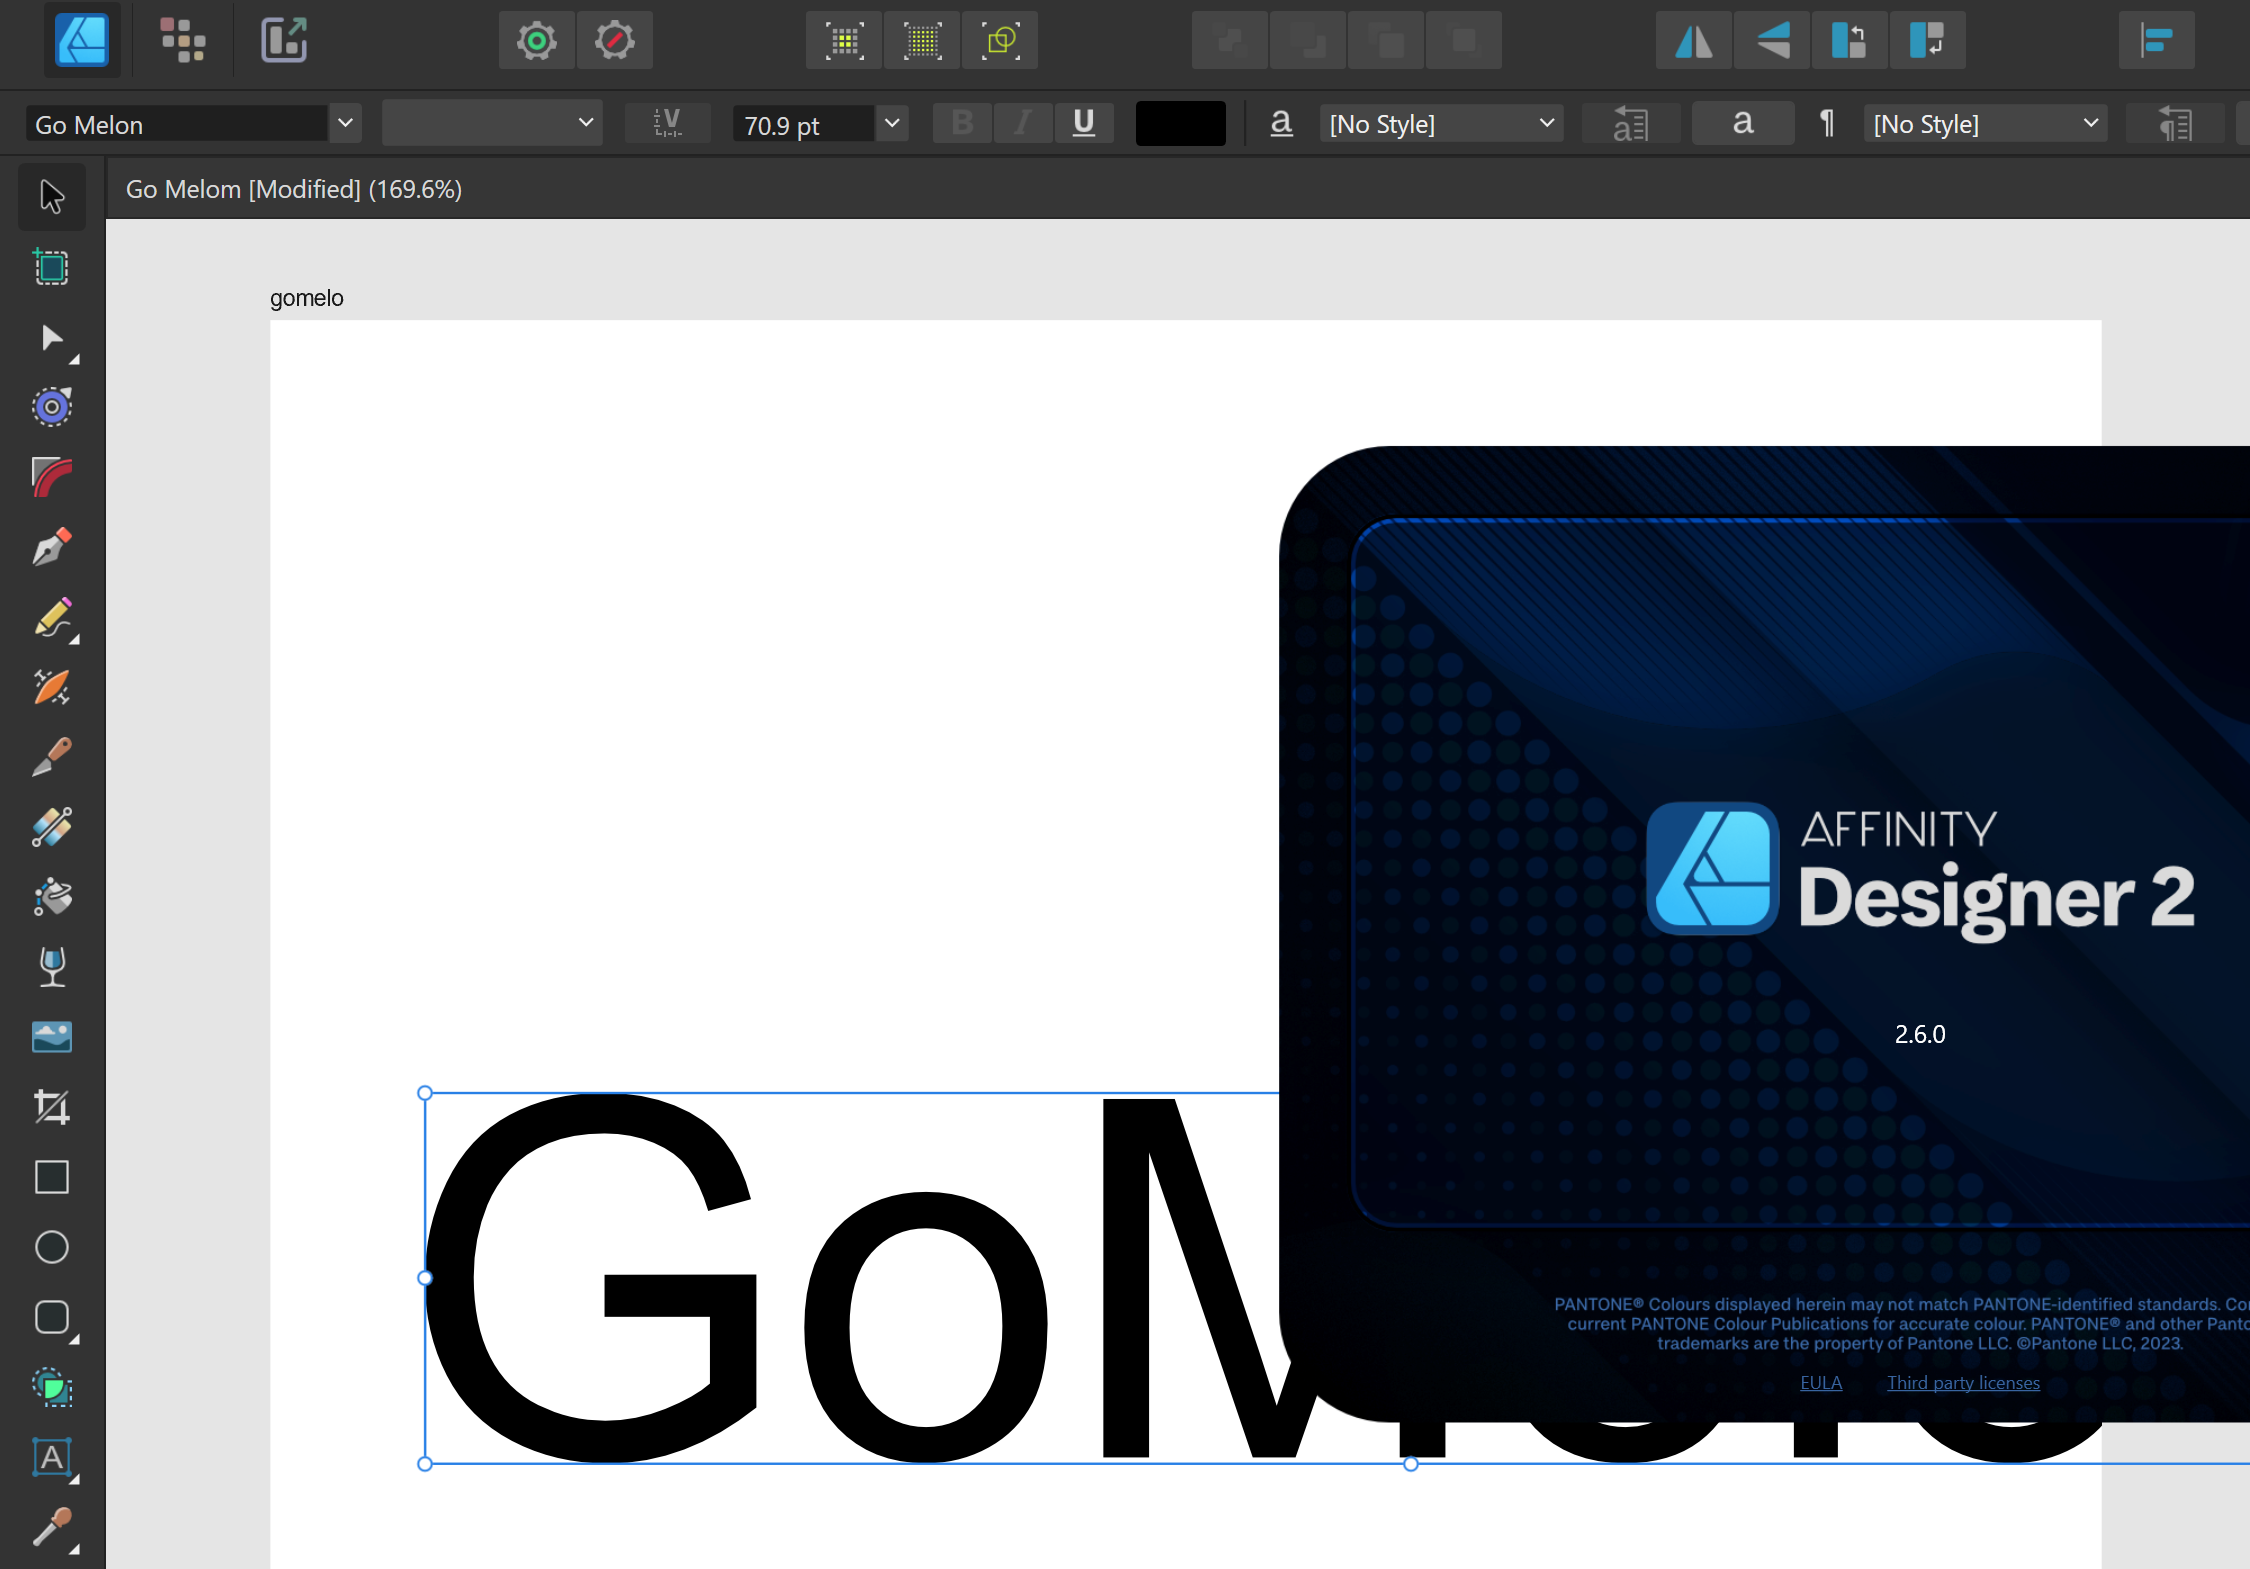Select the Transparency tool
This screenshot has width=2250, height=1569.
pos(52,967)
